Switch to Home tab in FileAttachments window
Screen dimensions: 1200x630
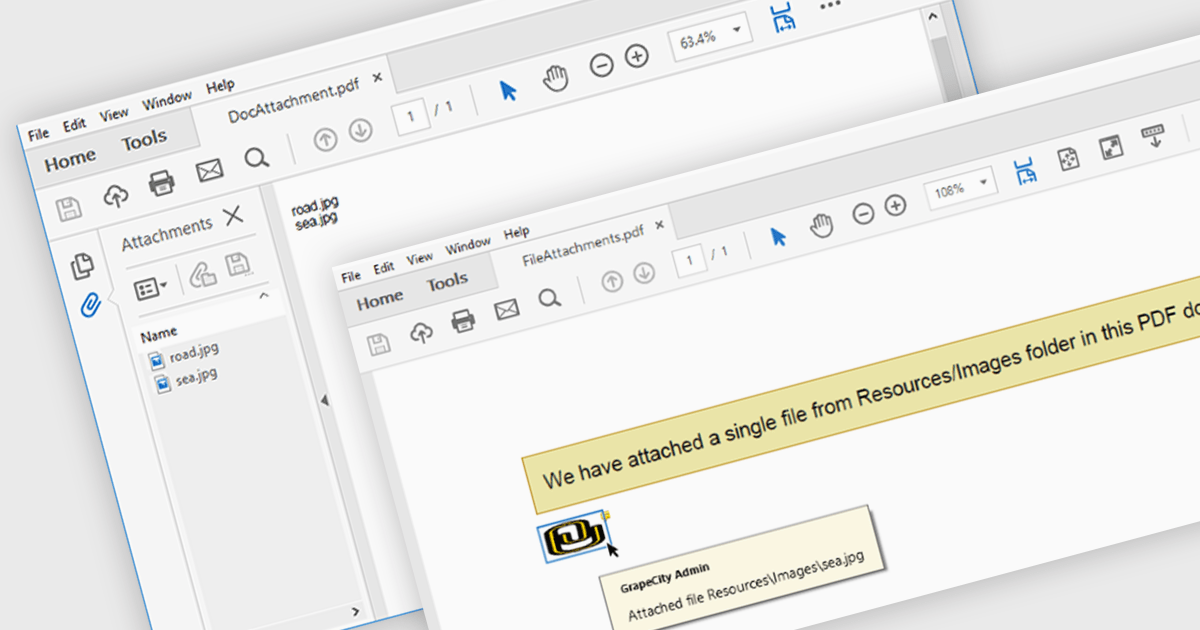[x=380, y=300]
